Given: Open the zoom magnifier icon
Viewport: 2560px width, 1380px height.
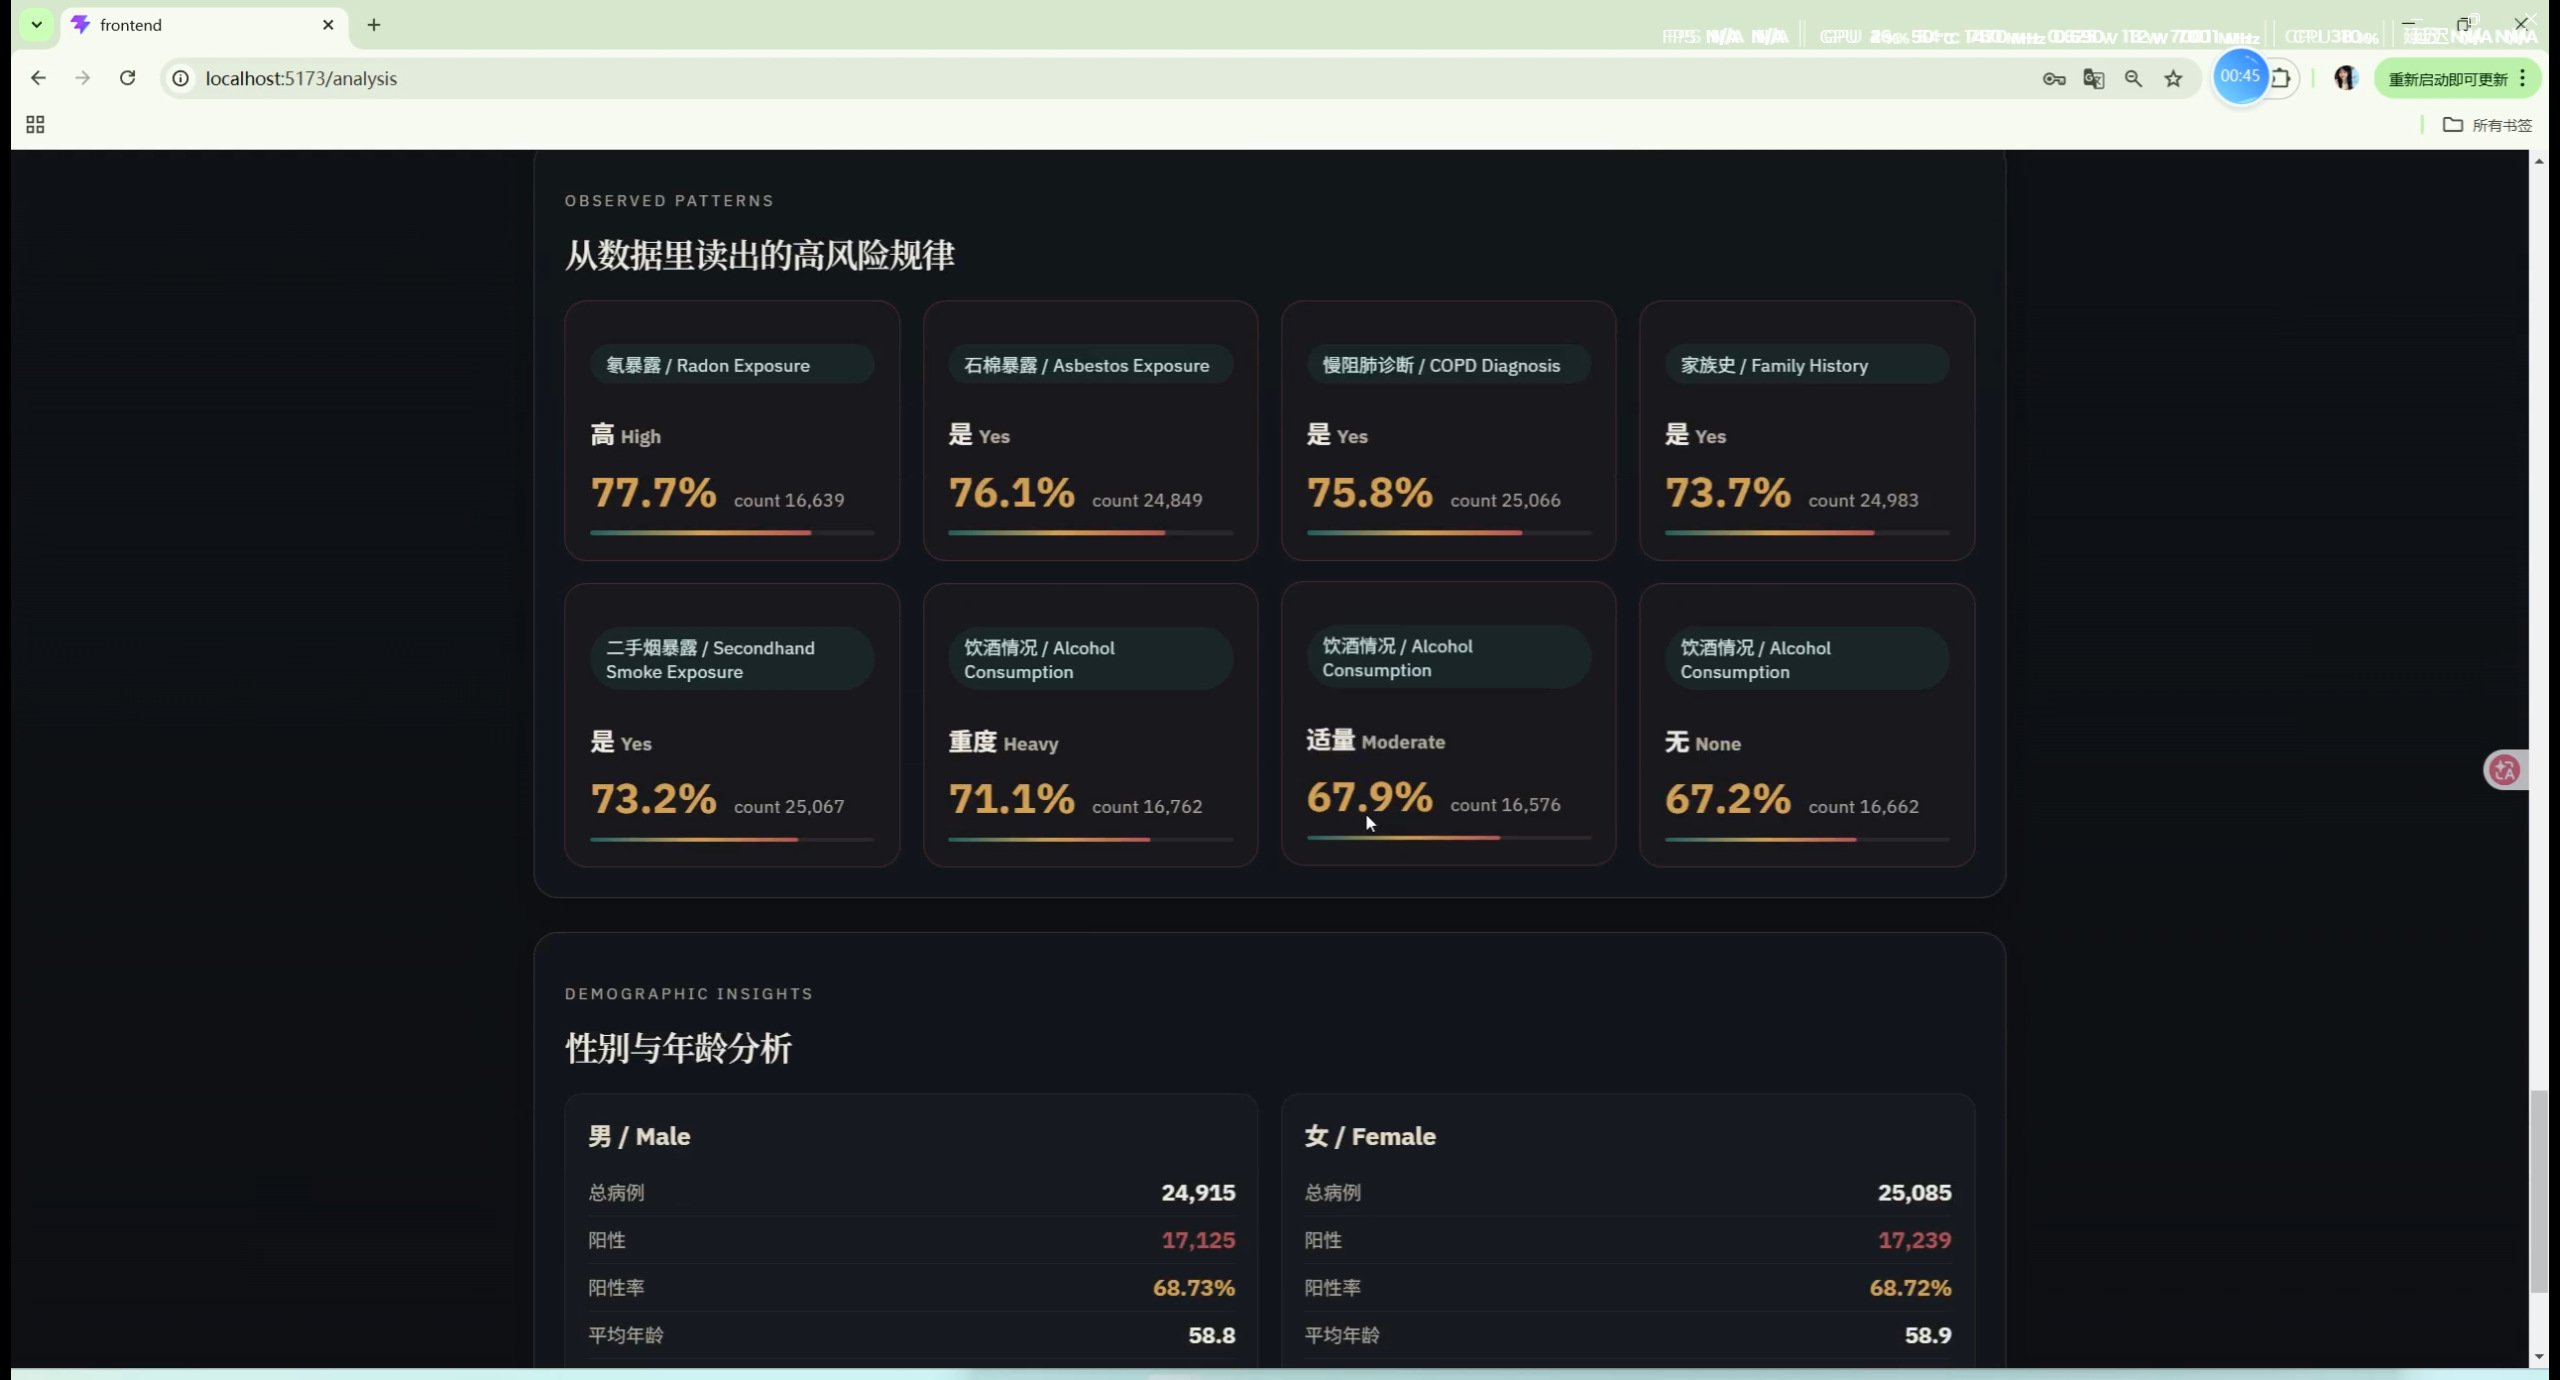Looking at the screenshot, I should (2133, 79).
